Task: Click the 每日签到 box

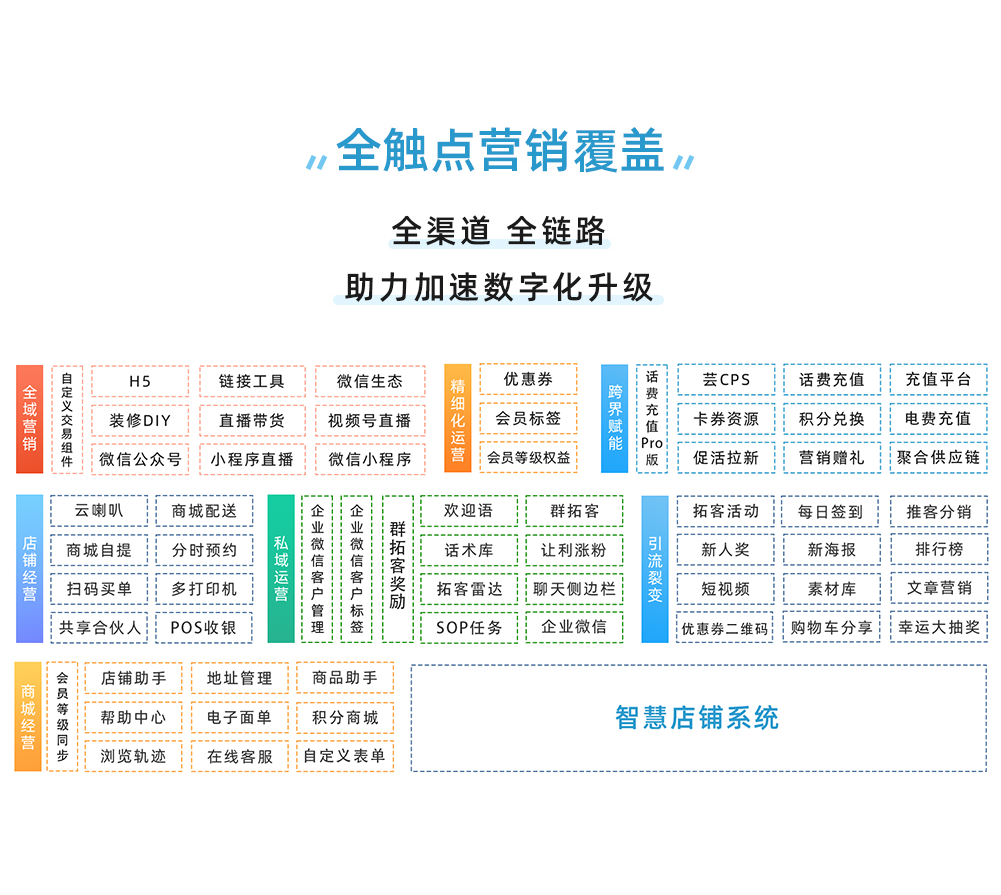Action: [831, 511]
